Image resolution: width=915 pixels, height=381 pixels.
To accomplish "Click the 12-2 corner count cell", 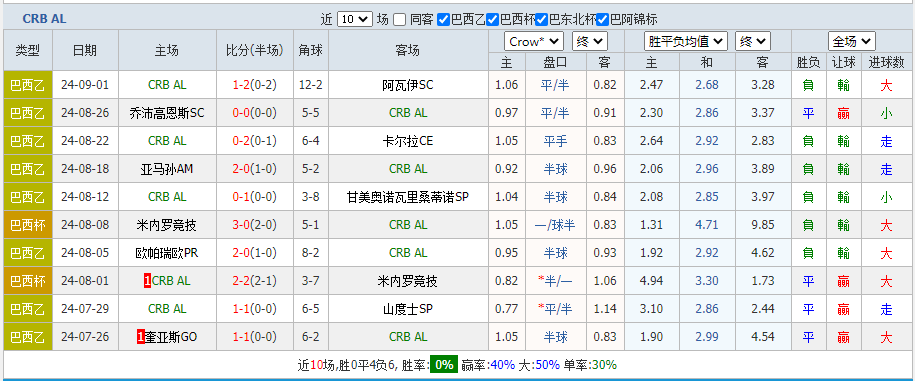I will pos(310,85).
